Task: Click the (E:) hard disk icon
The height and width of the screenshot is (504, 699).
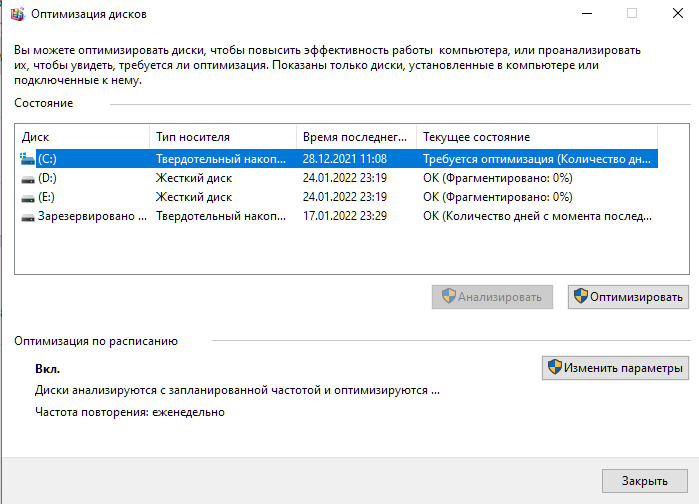Action: (x=27, y=196)
